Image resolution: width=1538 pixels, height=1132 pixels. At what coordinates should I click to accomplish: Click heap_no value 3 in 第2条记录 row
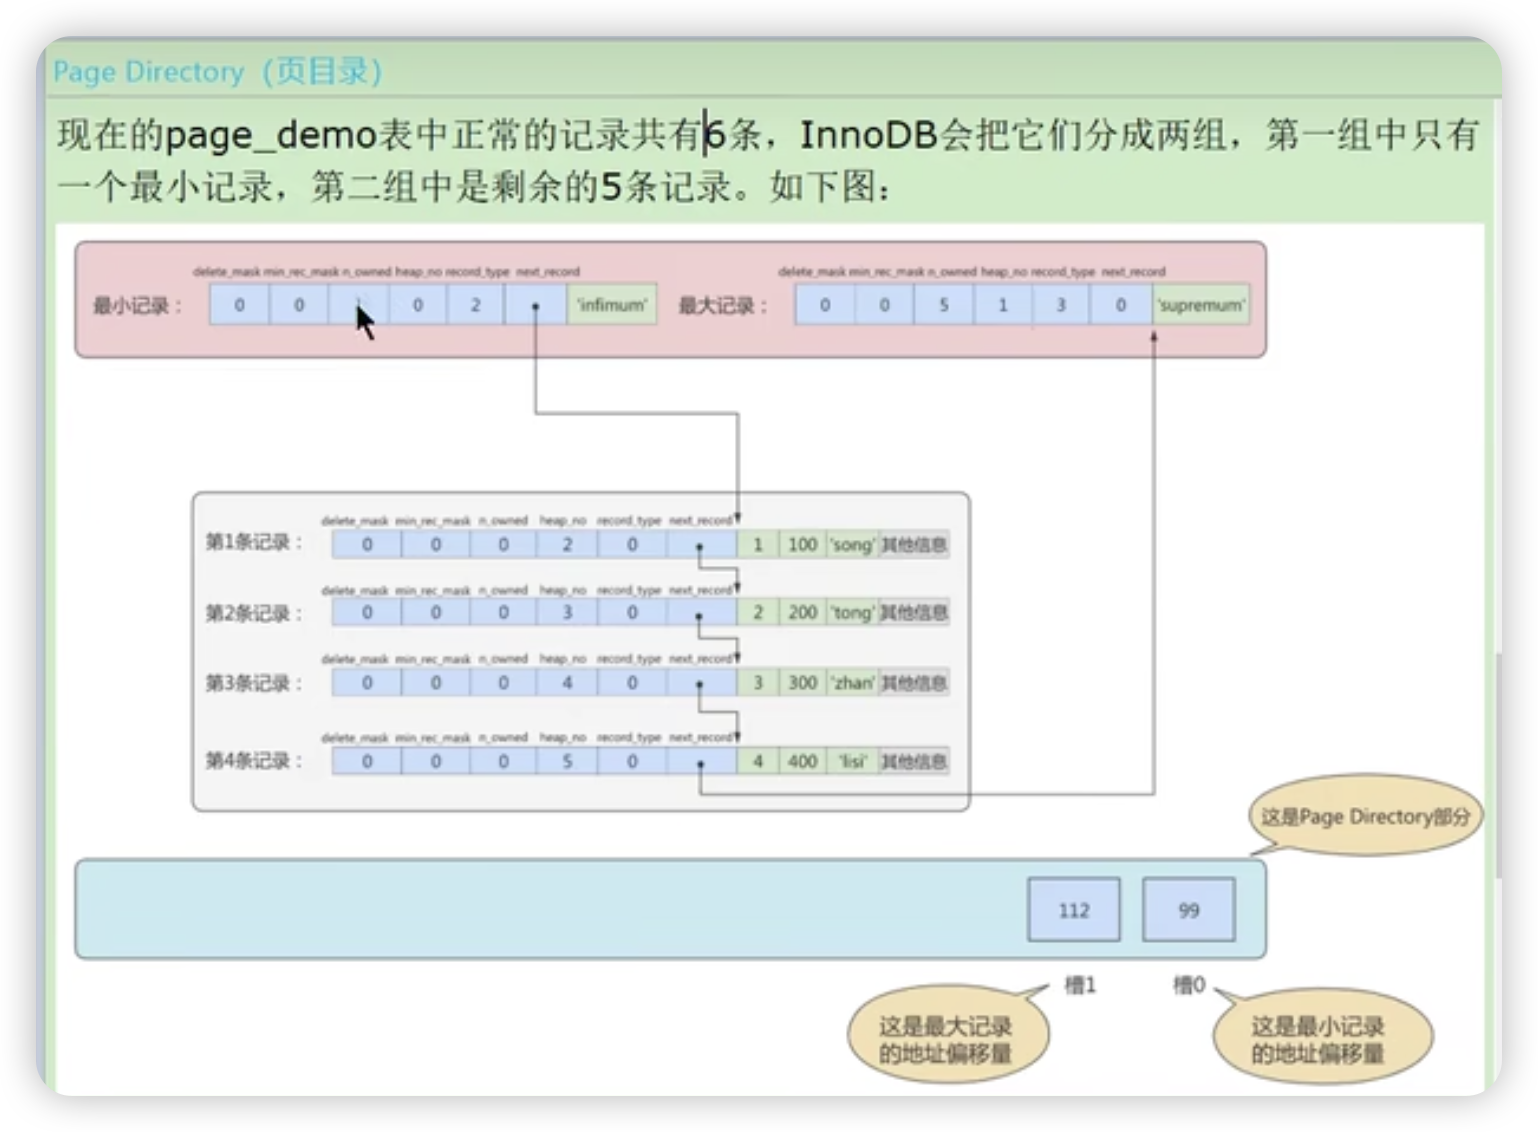pyautogui.click(x=567, y=612)
